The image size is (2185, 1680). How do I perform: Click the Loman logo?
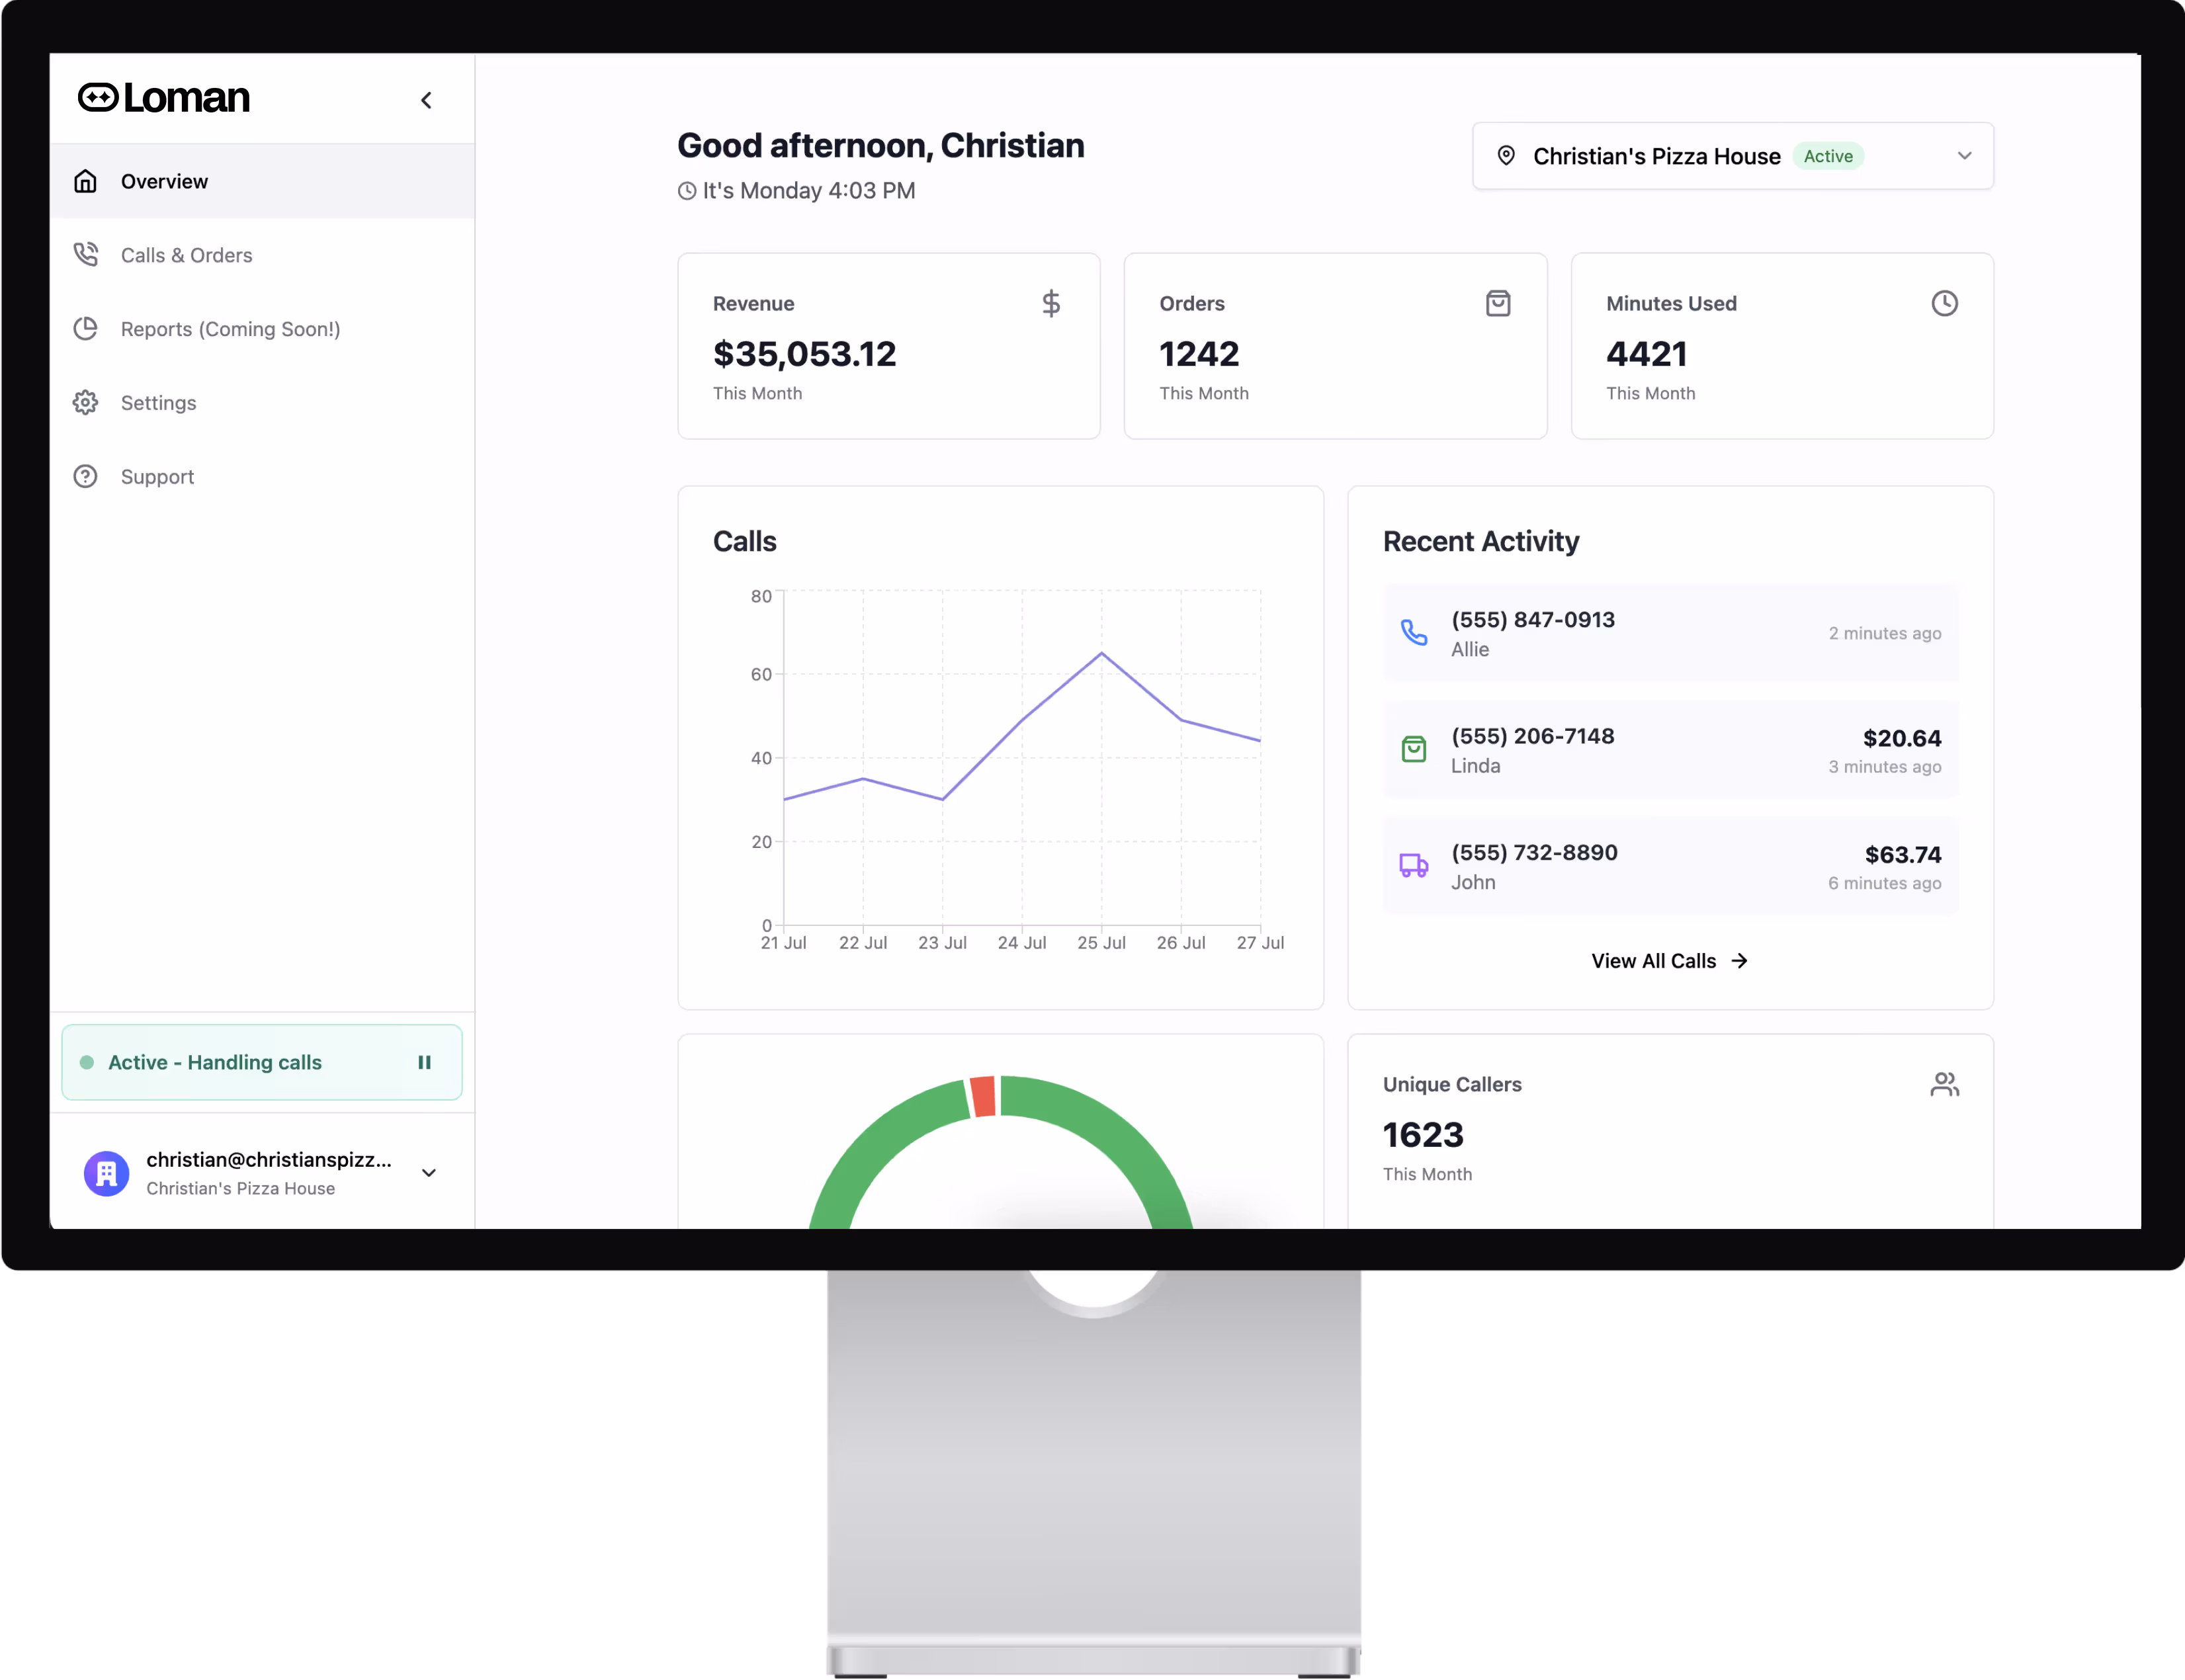tap(164, 98)
